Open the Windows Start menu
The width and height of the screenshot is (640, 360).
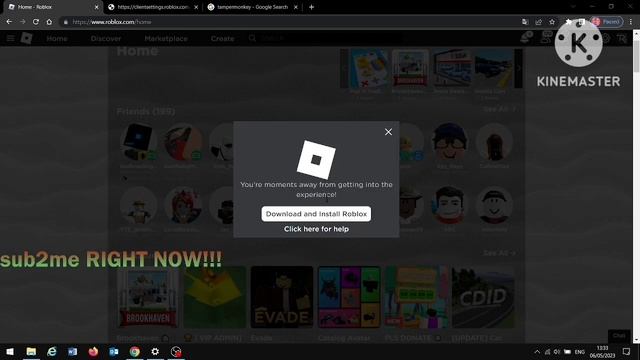(x=10, y=351)
